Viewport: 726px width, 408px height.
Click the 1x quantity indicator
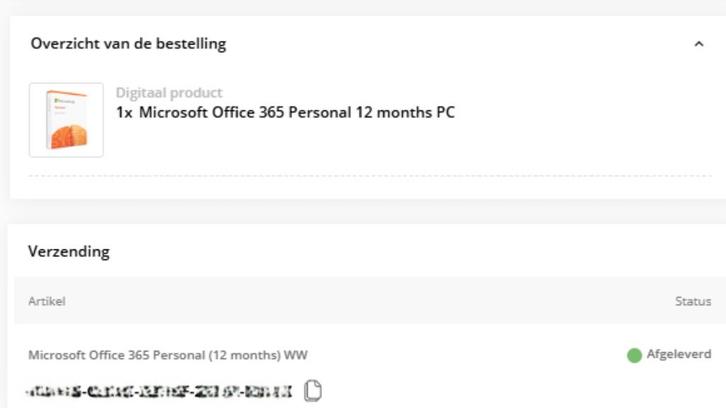point(124,112)
